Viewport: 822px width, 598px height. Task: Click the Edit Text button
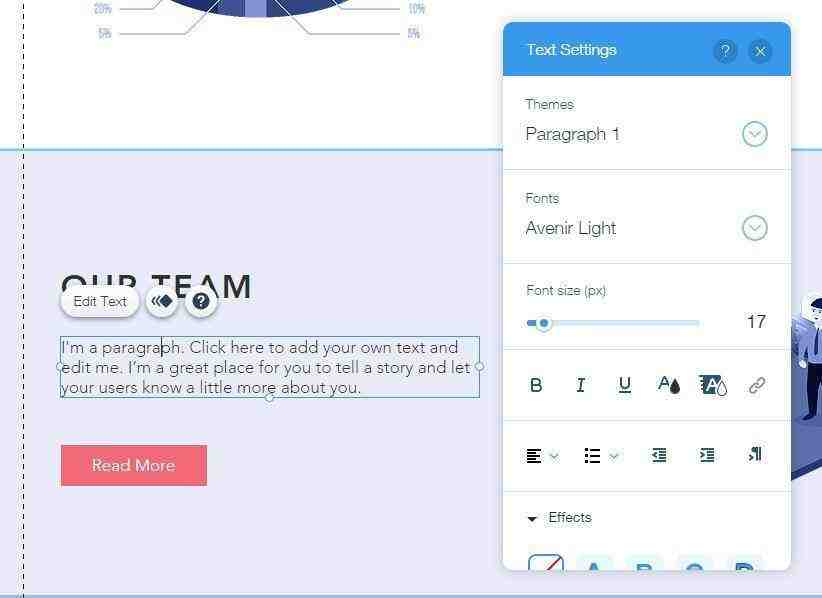click(x=100, y=301)
